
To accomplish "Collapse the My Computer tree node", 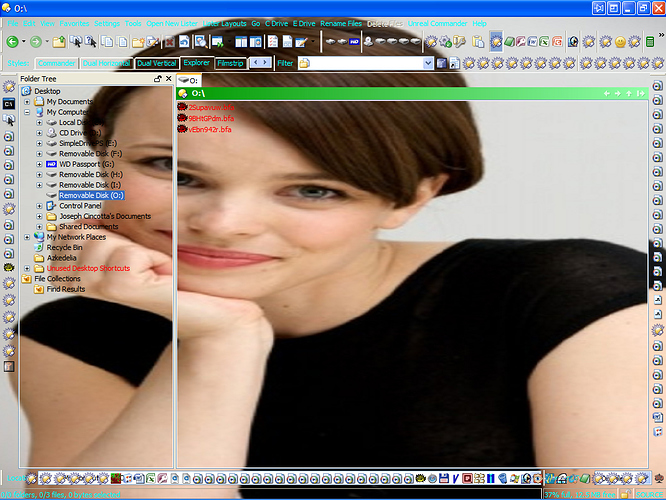I will click(x=28, y=112).
